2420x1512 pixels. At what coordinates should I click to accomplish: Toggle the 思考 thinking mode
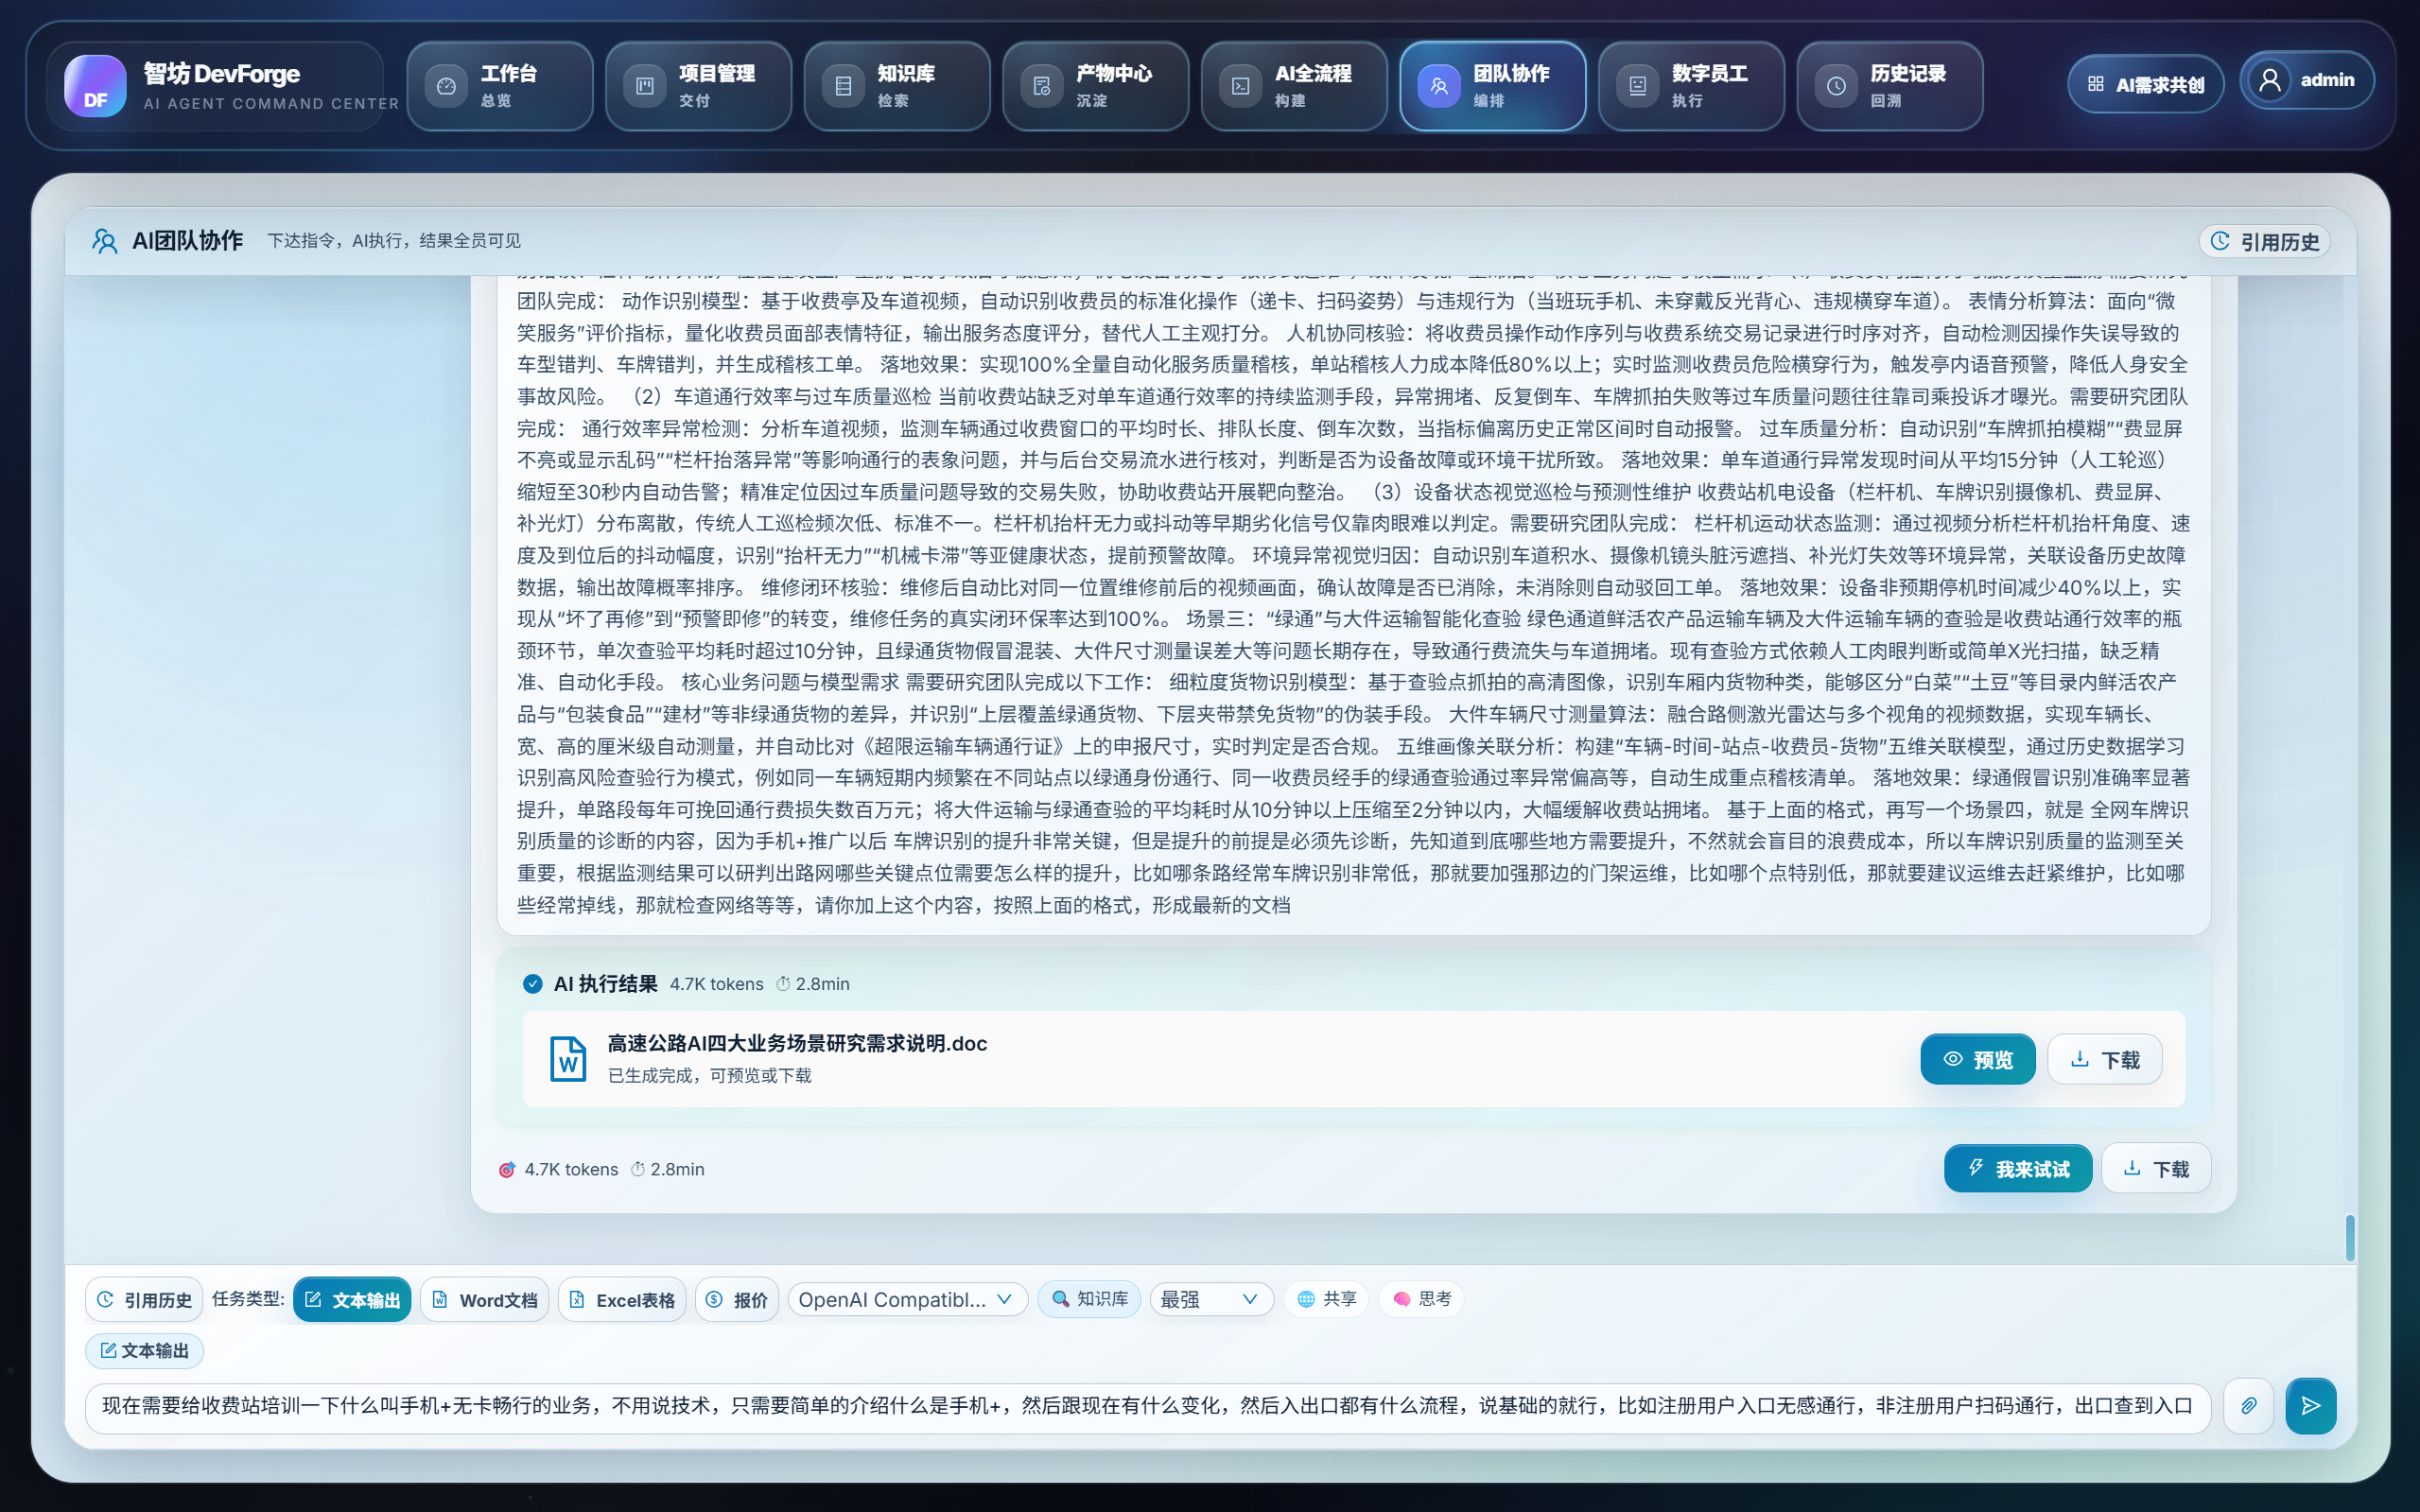(x=1421, y=1299)
